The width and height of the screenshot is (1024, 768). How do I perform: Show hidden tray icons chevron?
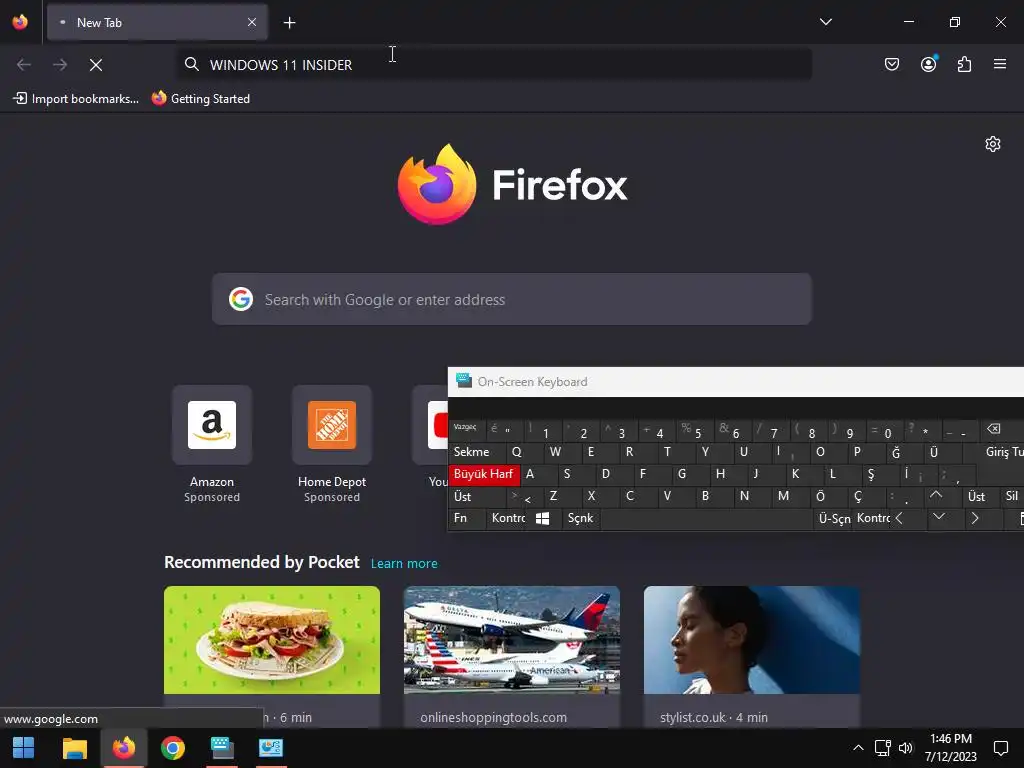point(858,748)
